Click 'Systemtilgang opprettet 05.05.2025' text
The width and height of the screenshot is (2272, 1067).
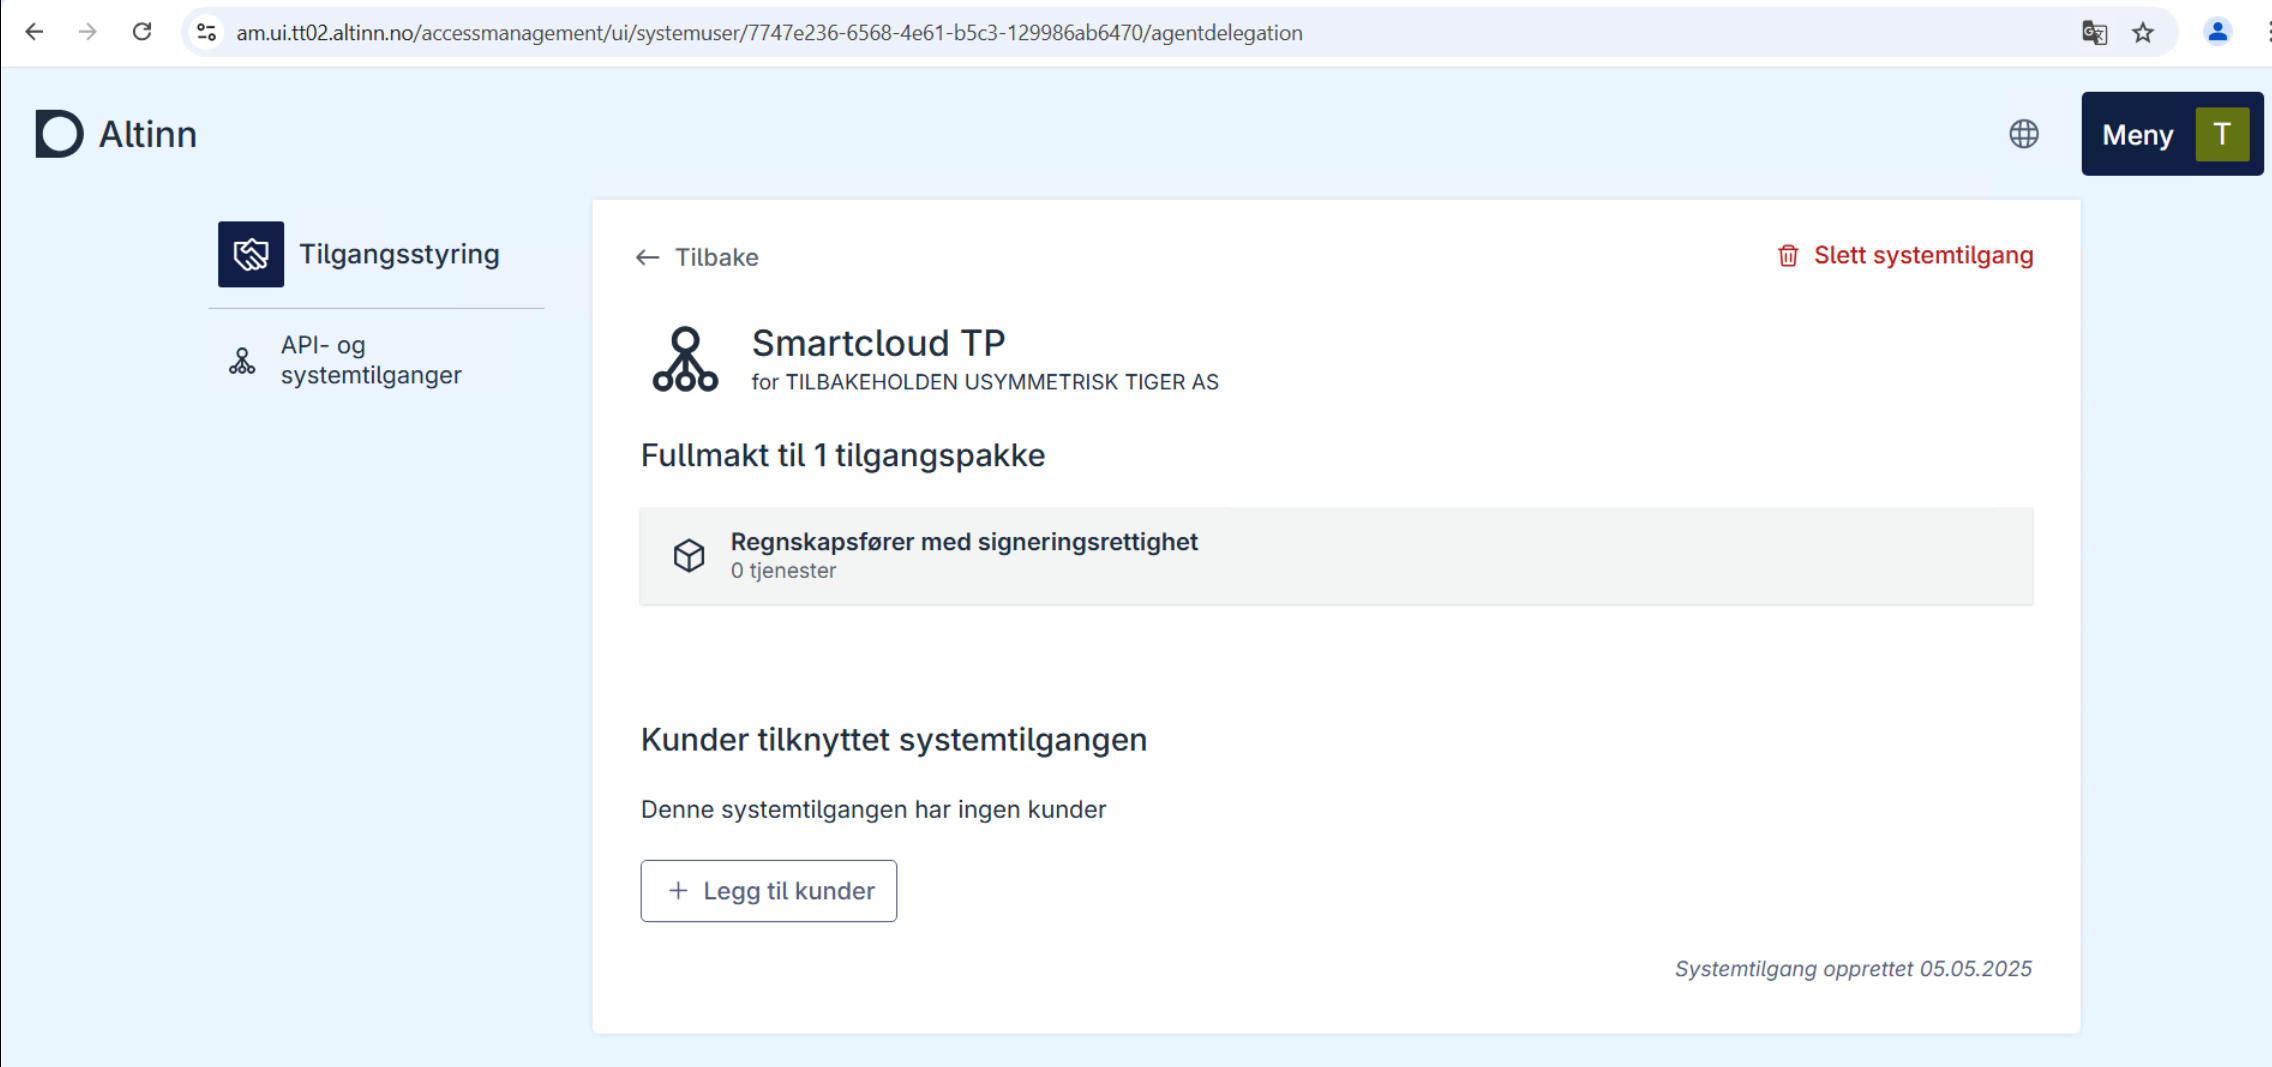(1853, 968)
